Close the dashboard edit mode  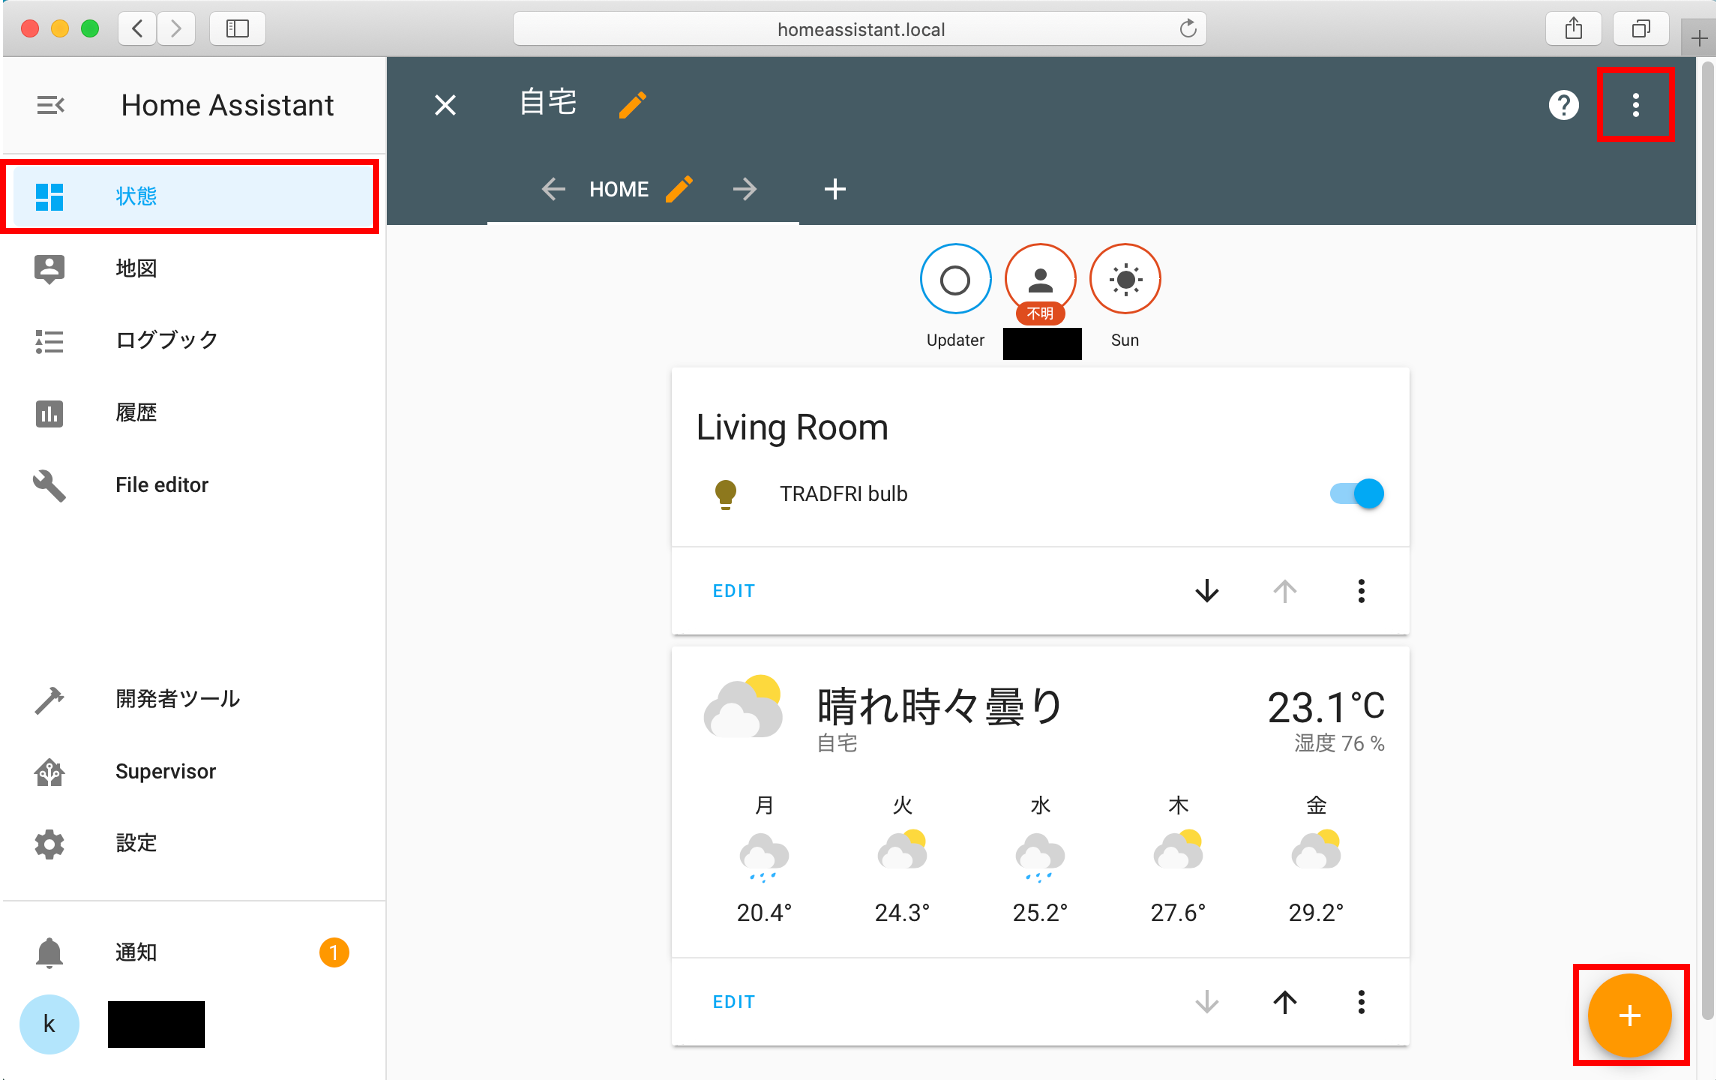(445, 105)
